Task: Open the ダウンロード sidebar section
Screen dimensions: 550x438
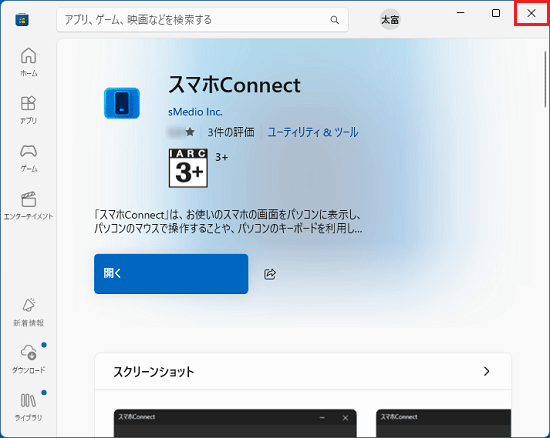Action: (x=28, y=359)
